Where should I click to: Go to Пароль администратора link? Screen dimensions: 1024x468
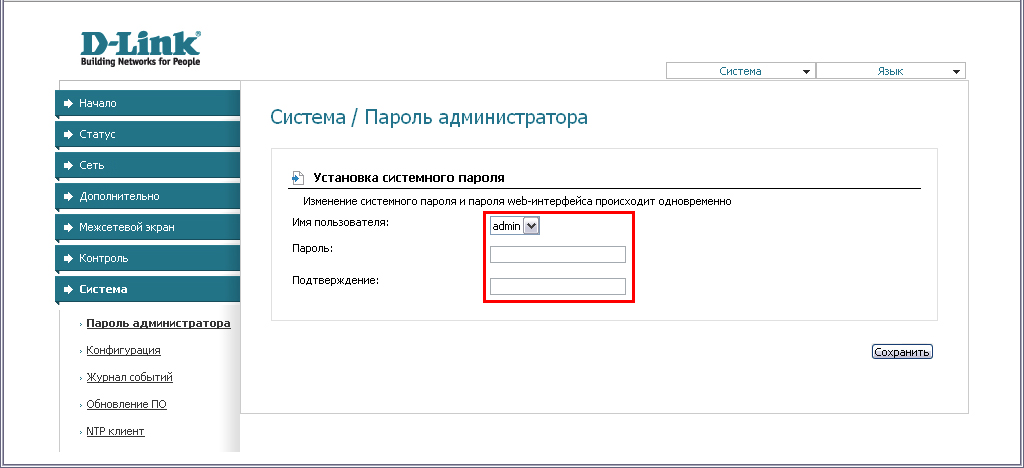pyautogui.click(x=158, y=323)
